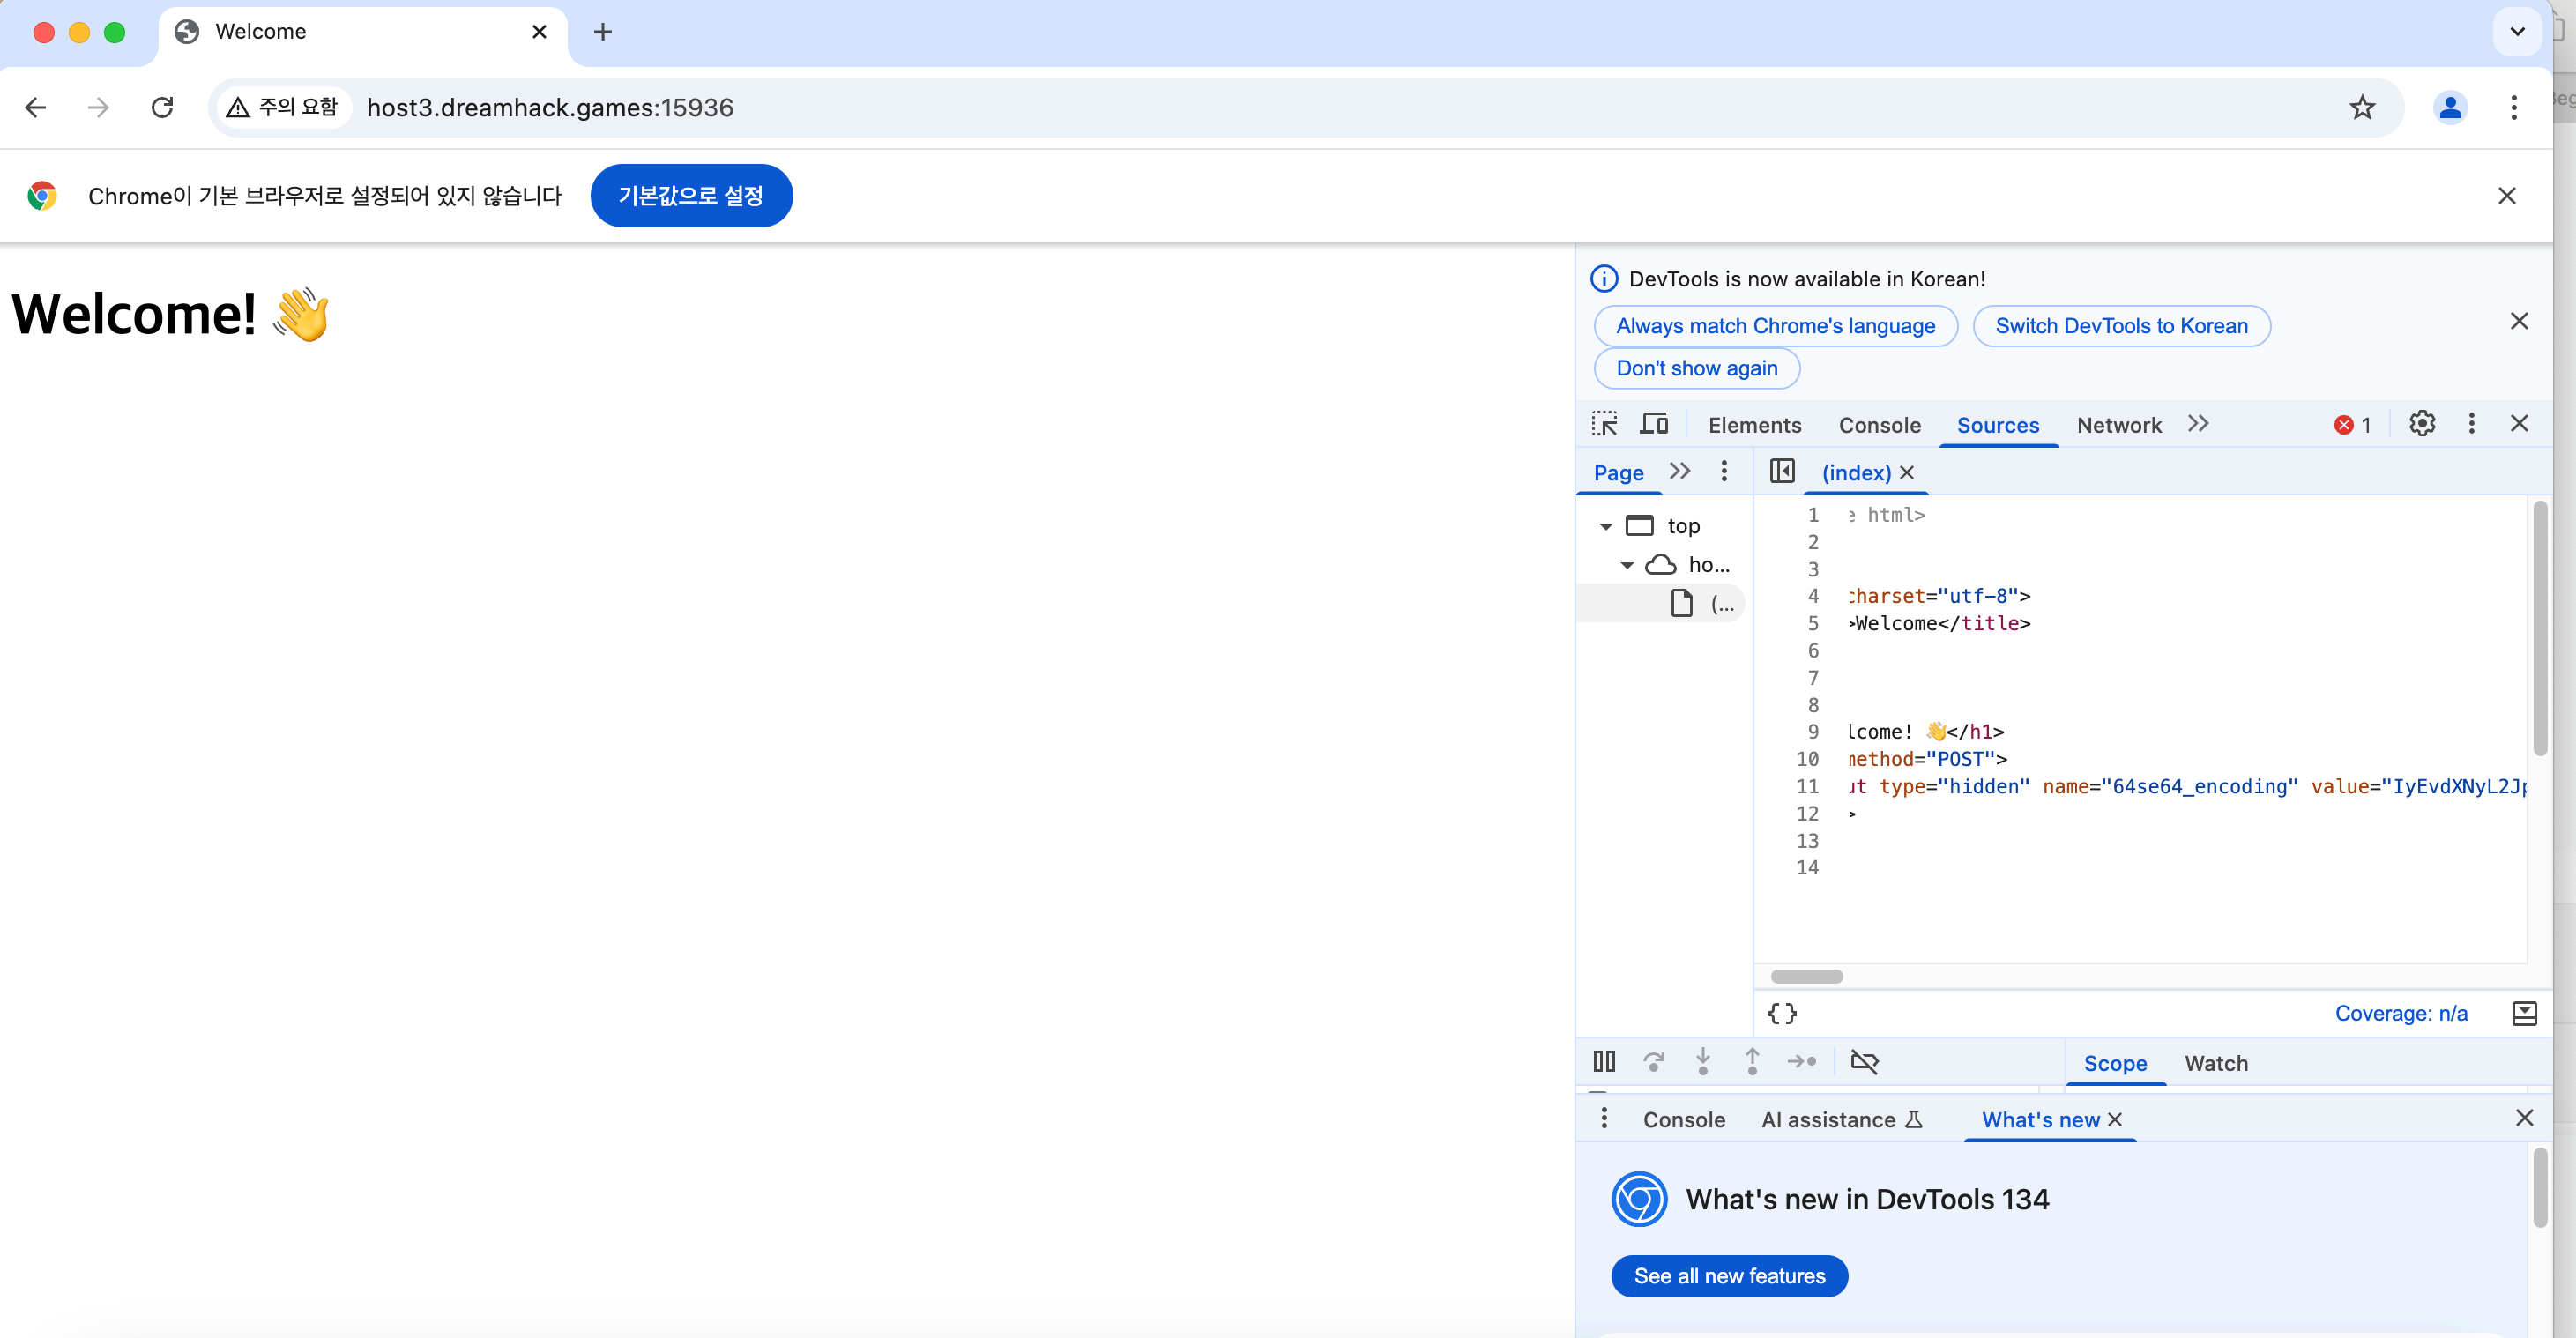Click See all new features button

[x=1728, y=1275]
